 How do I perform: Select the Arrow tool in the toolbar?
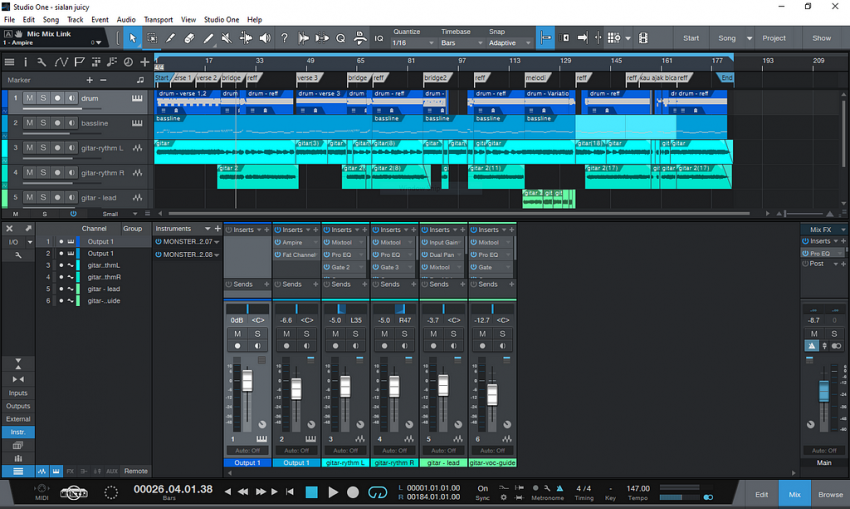[133, 38]
